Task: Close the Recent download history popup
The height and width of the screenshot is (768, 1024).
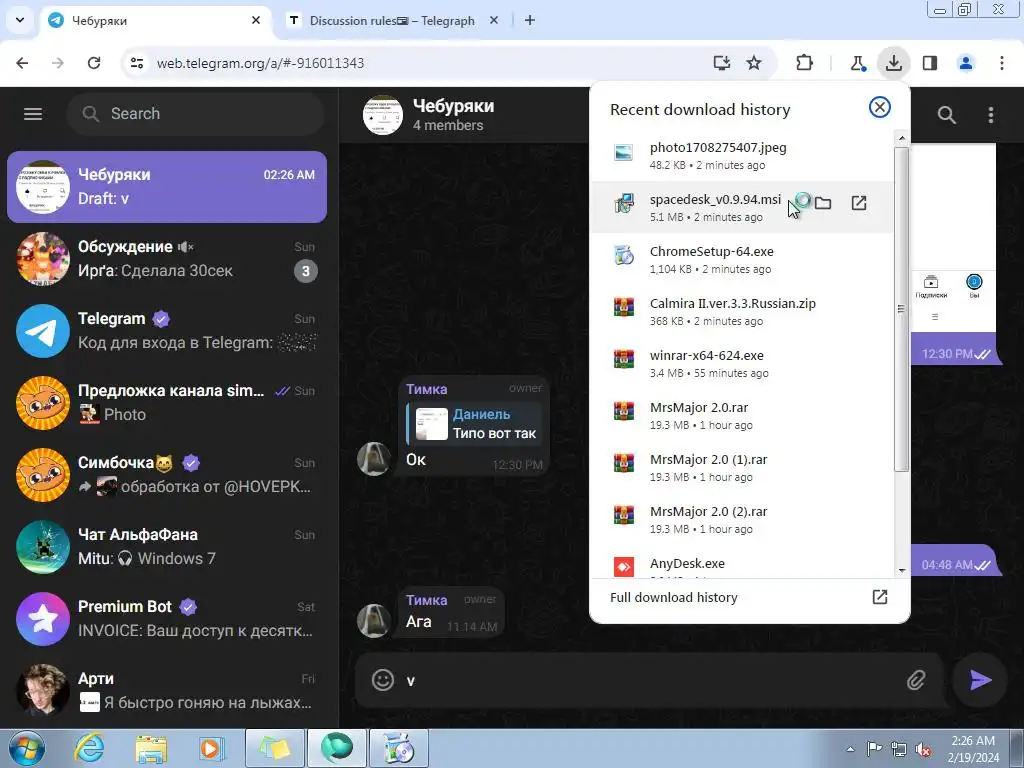Action: (x=880, y=107)
